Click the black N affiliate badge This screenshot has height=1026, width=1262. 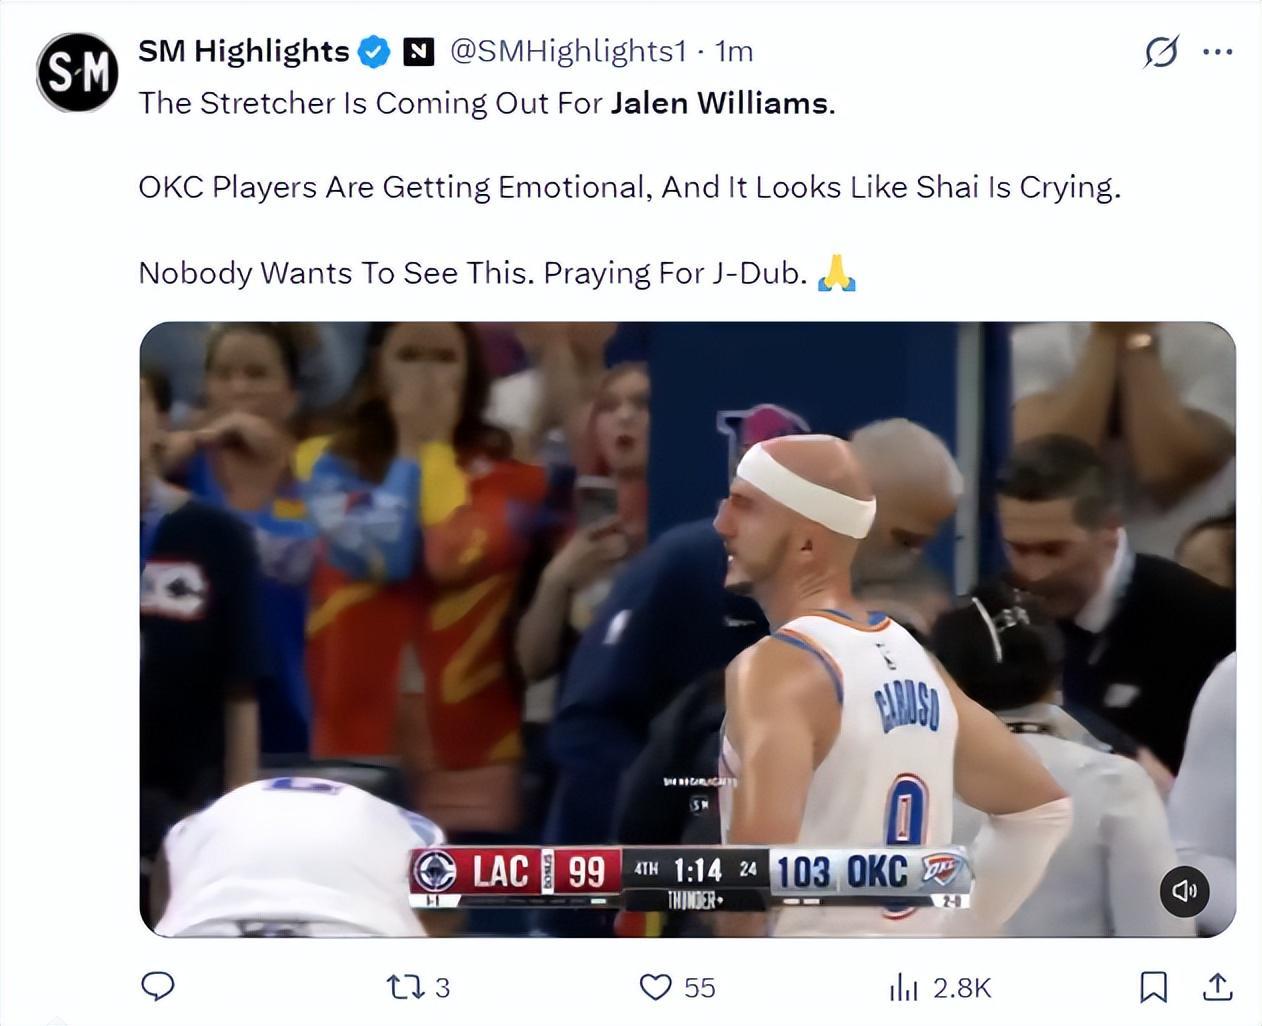(418, 51)
